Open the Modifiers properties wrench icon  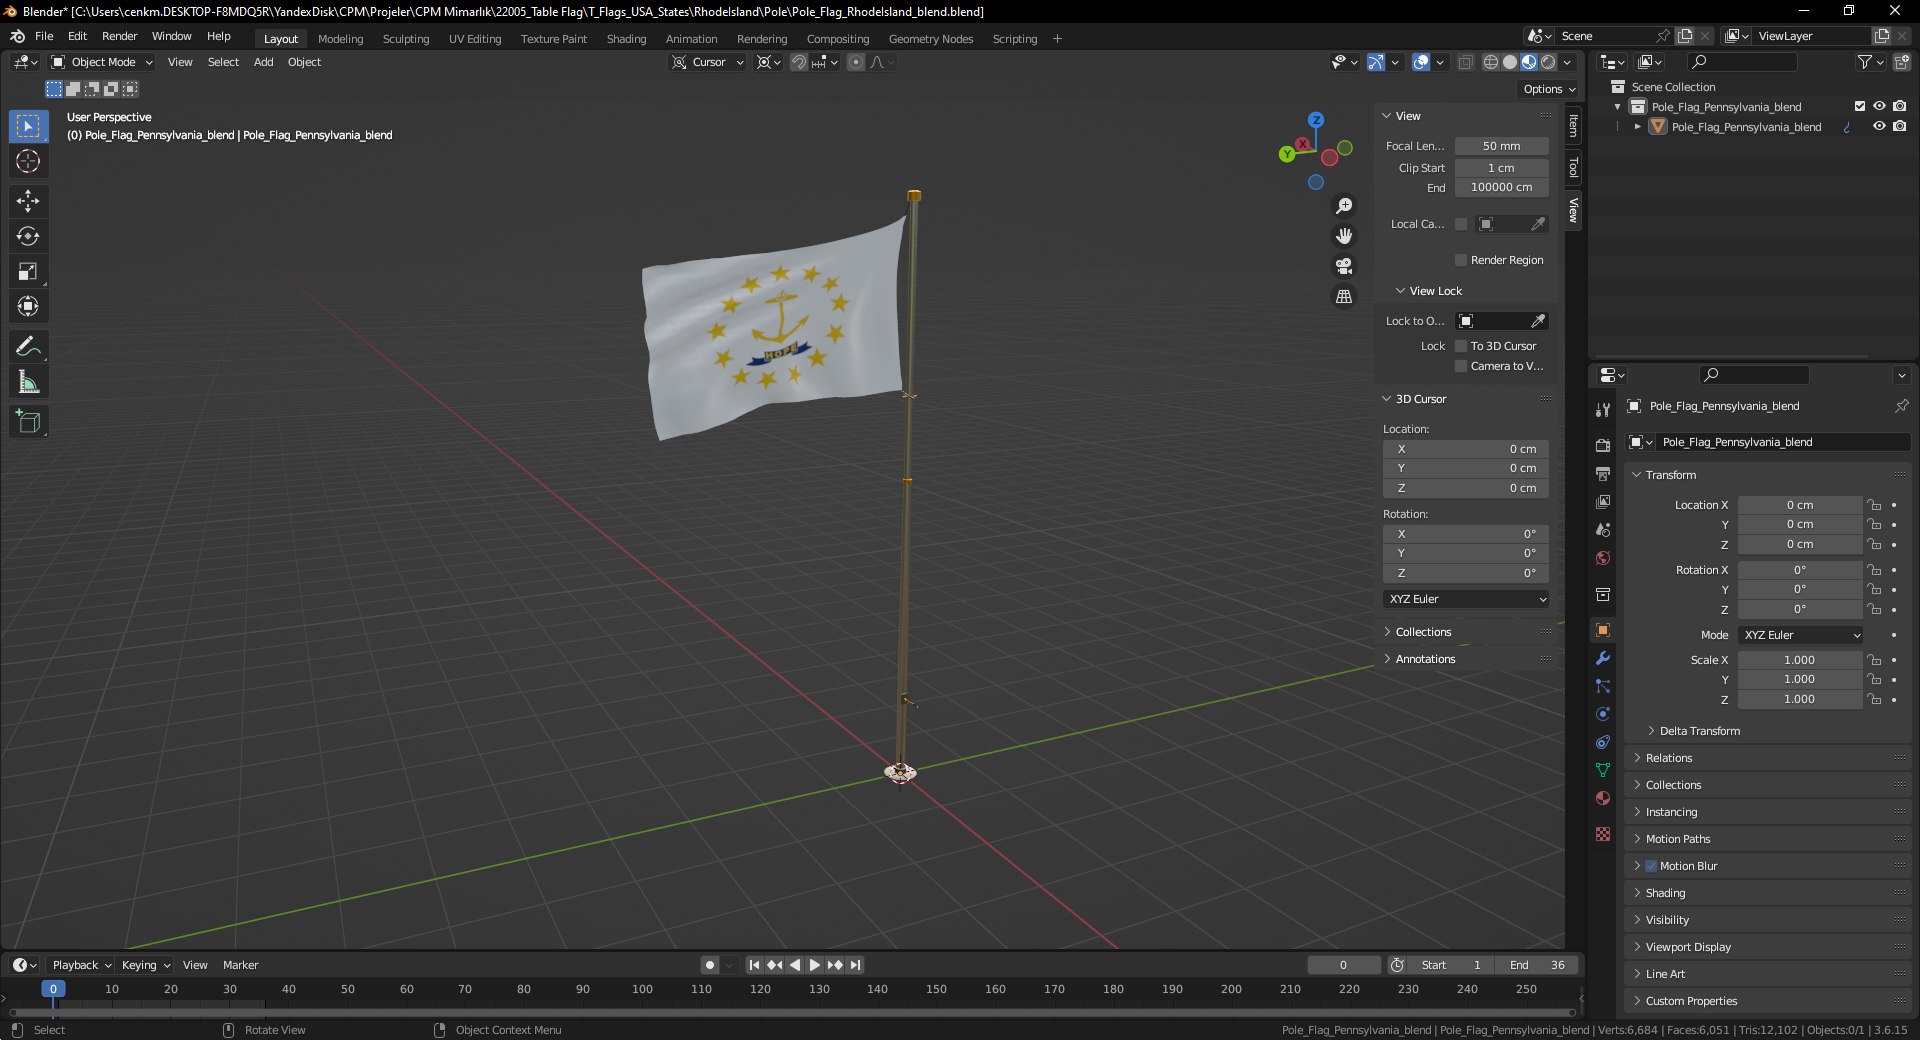coord(1603,658)
